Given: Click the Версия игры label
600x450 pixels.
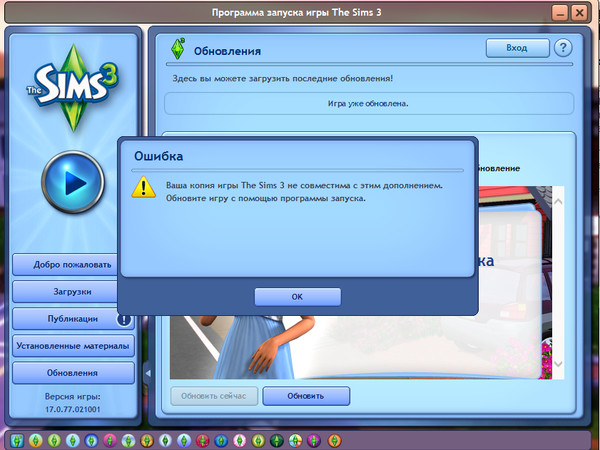Looking at the screenshot, I should tap(73, 396).
